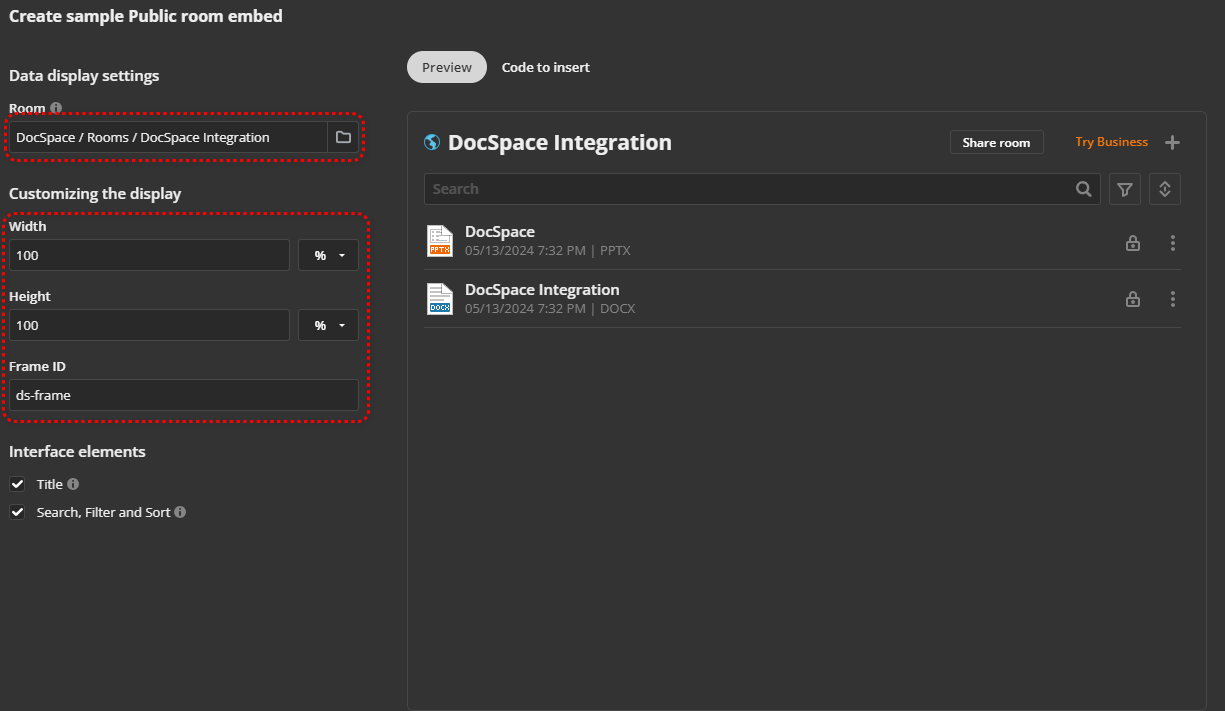Open the sort order button
This screenshot has width=1225, height=711.
coord(1165,189)
